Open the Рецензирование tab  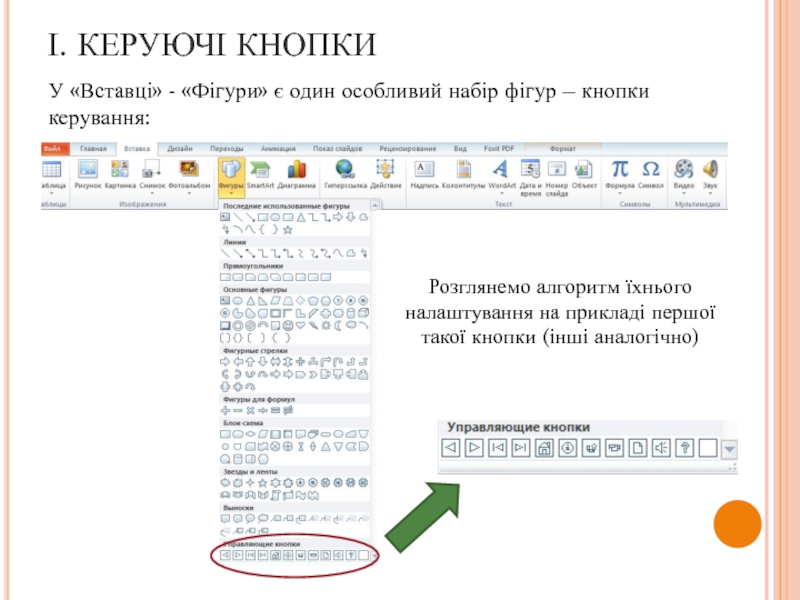408,148
